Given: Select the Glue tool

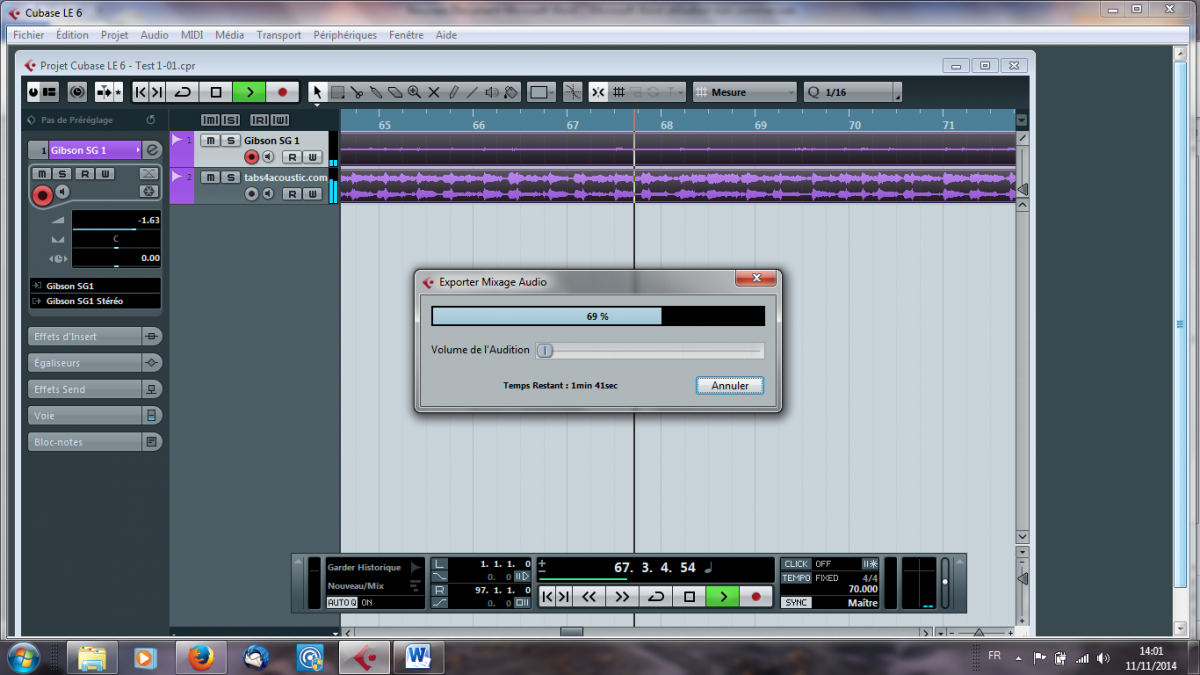Looking at the screenshot, I should click(376, 92).
